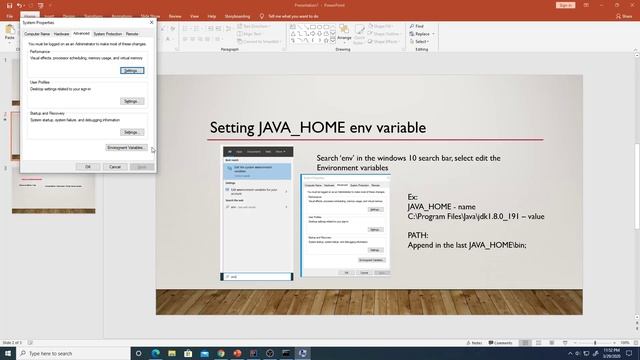Switch to Computer Name tab in System Properties

pyautogui.click(x=37, y=34)
